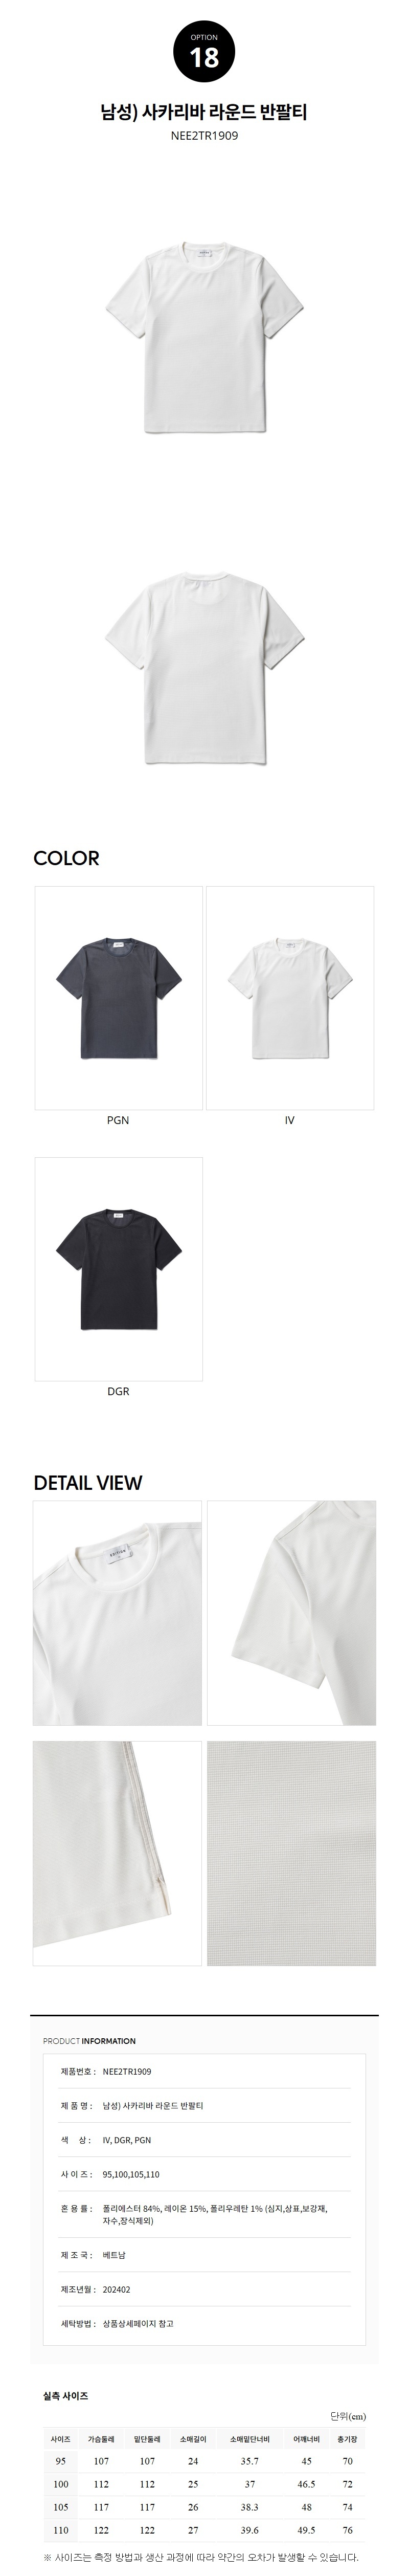Open the front view white t-shirt image

[204, 339]
